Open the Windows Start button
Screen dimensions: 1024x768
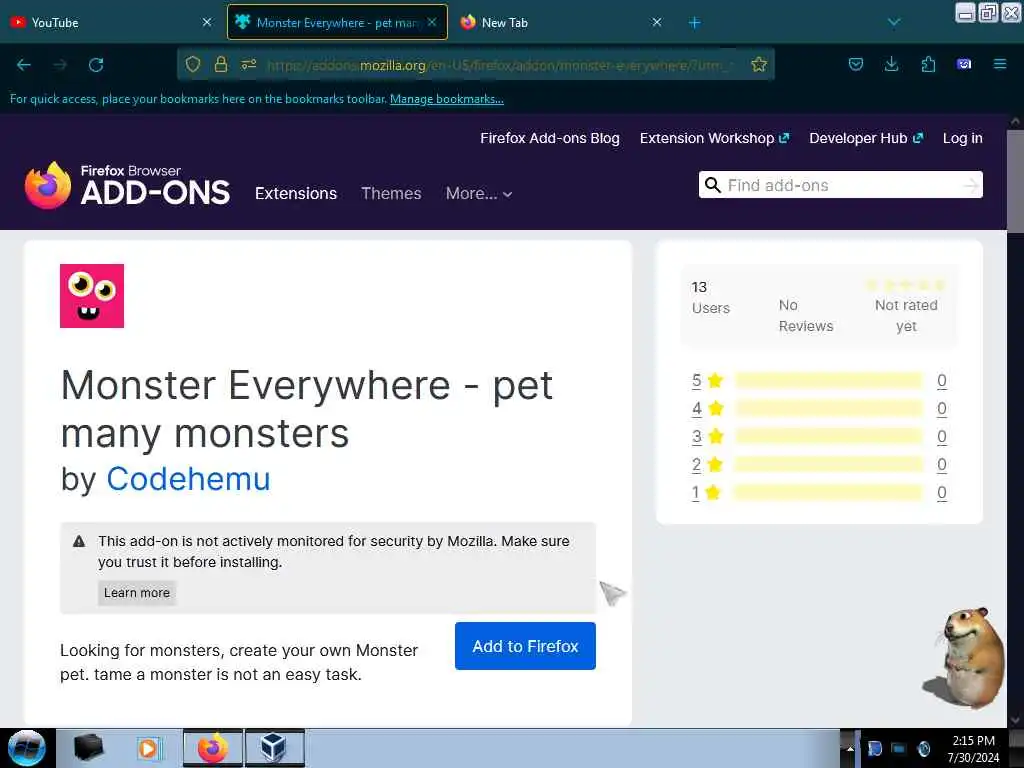pyautogui.click(x=27, y=748)
